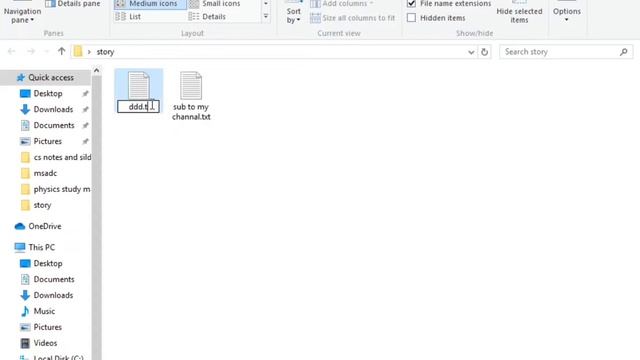640x360 pixels.
Task: Open Documents under Quick access
Action: pyautogui.click(x=54, y=125)
